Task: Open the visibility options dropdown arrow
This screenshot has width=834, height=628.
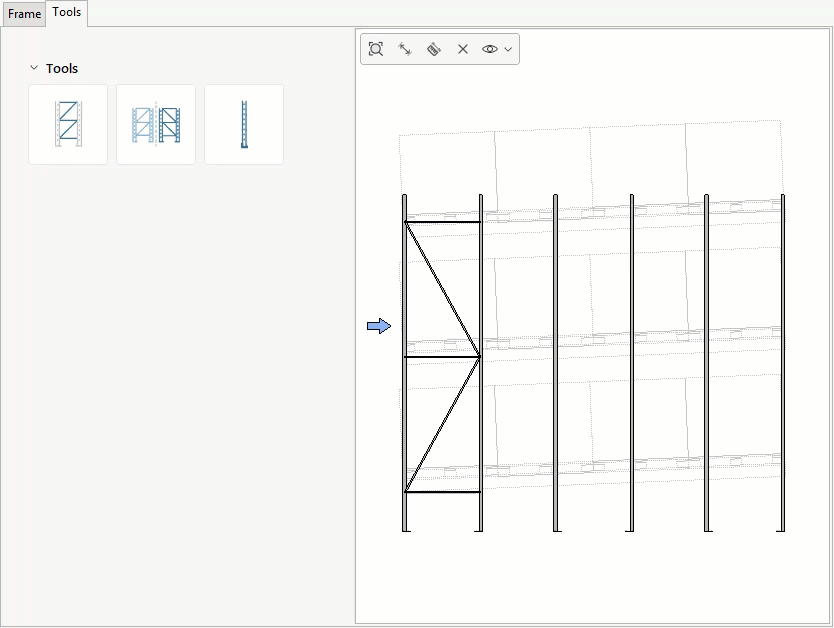Action: (x=508, y=49)
